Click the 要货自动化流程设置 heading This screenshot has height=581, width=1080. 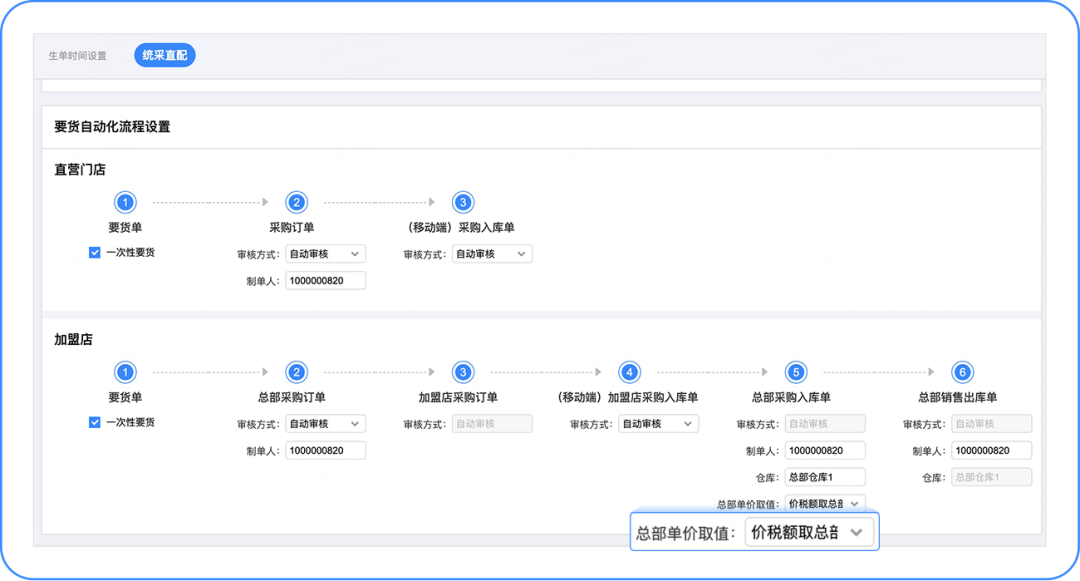coord(112,127)
